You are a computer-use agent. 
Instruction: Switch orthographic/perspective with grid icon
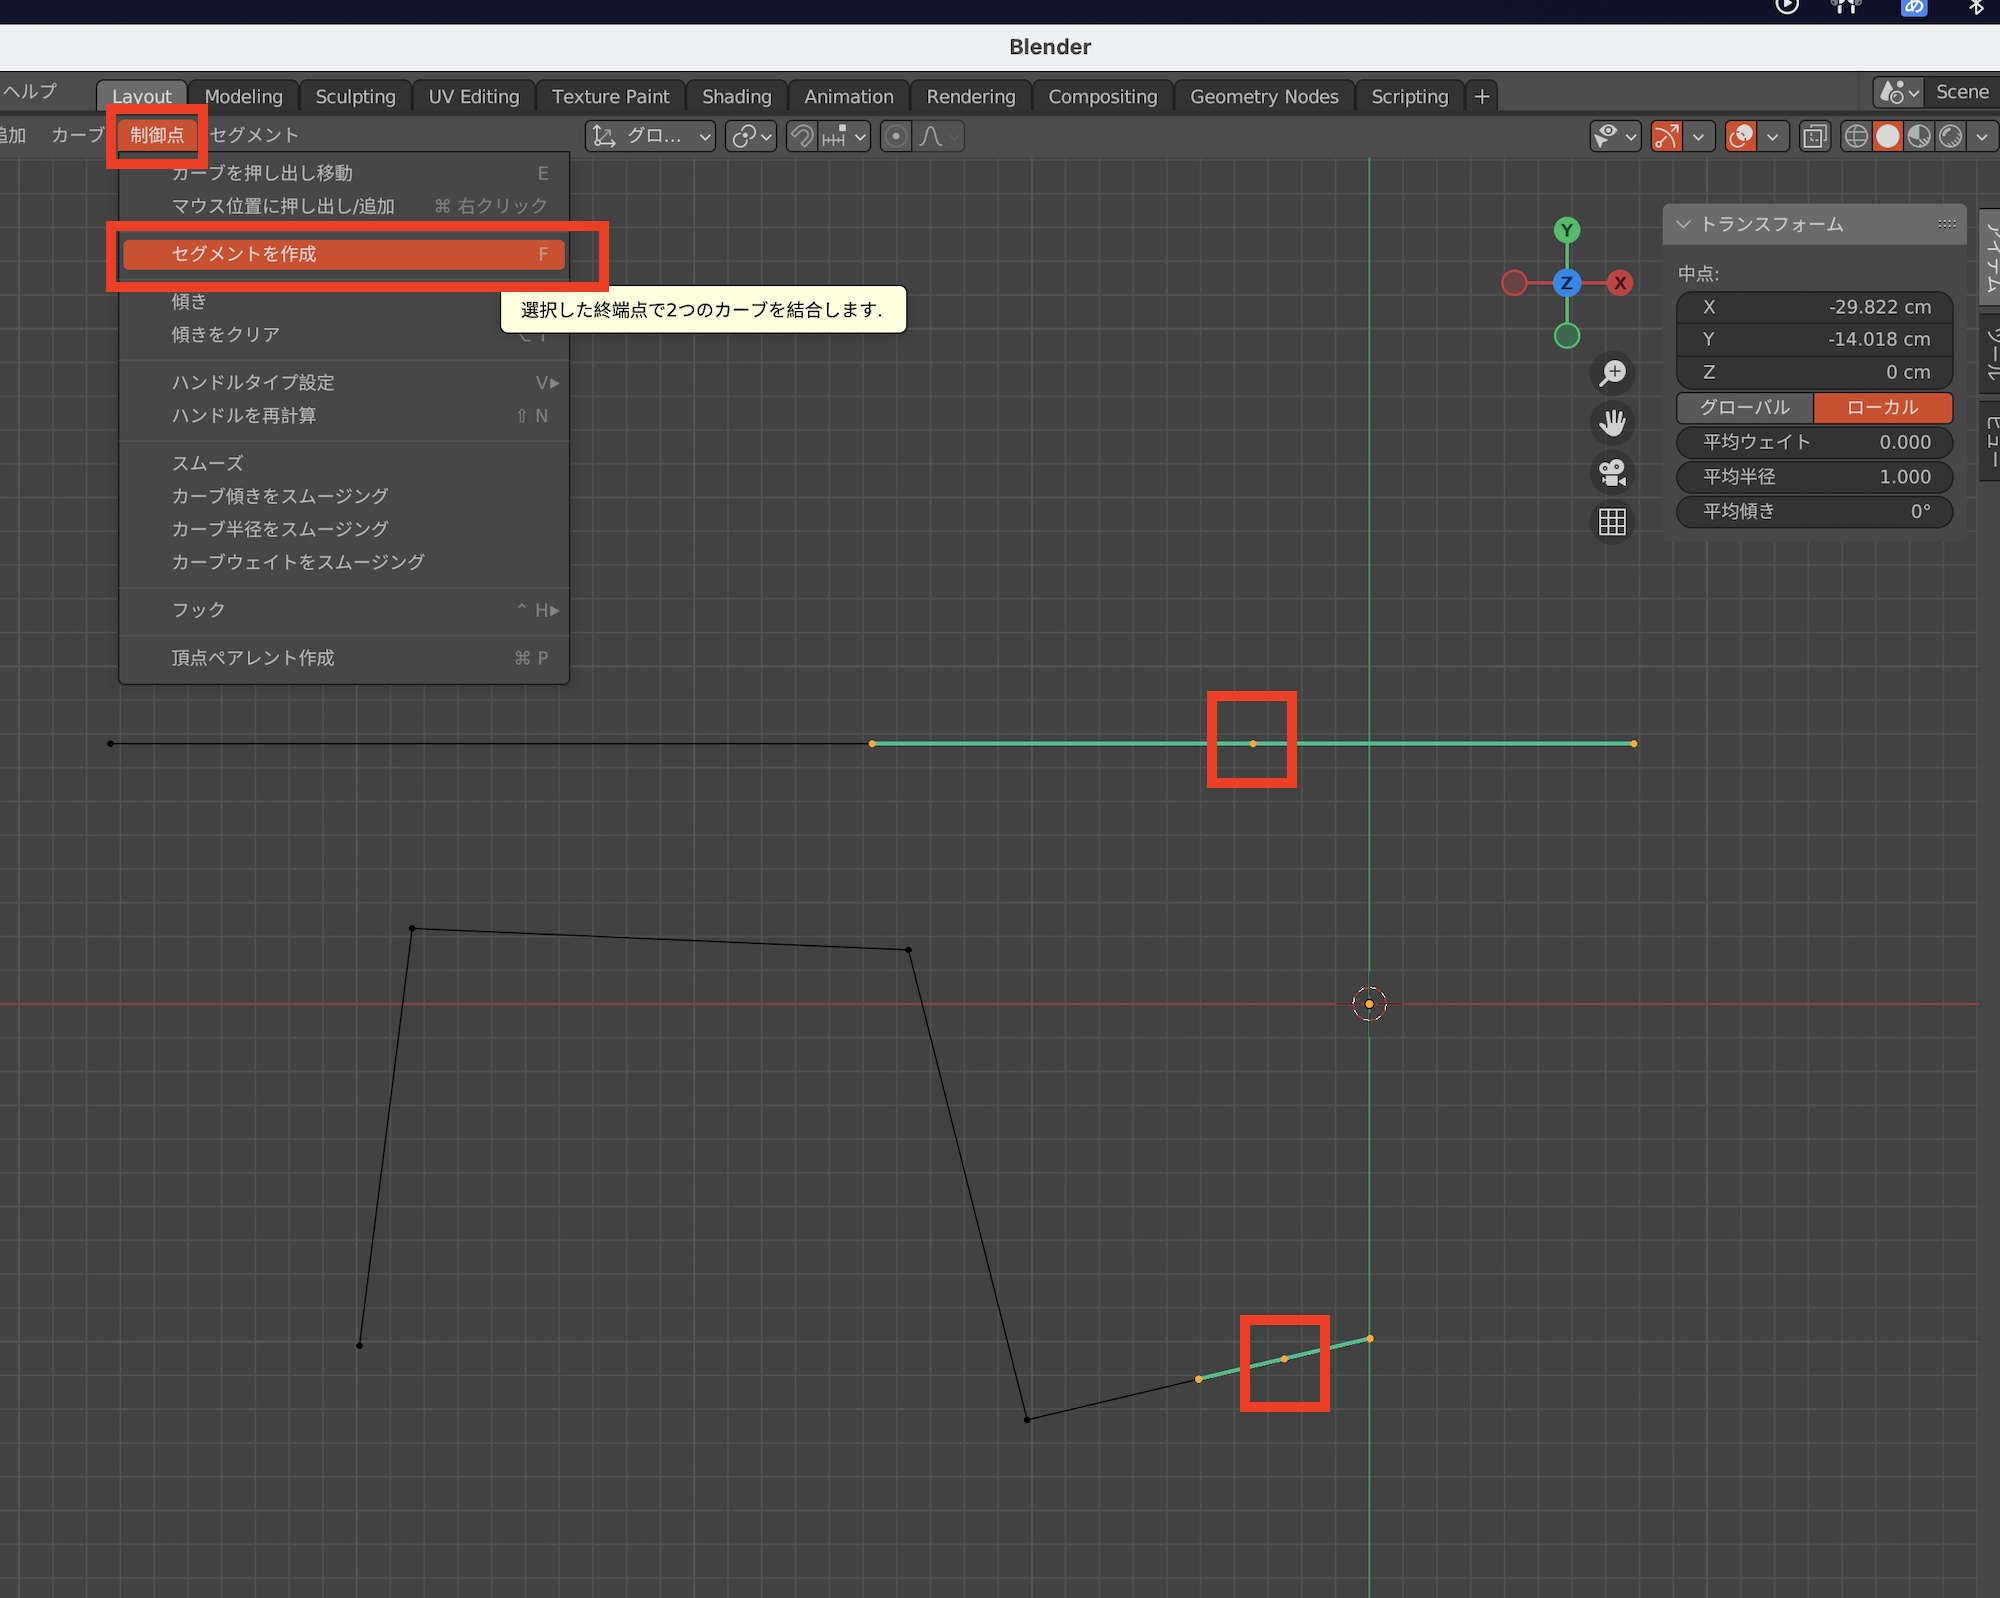(1612, 521)
